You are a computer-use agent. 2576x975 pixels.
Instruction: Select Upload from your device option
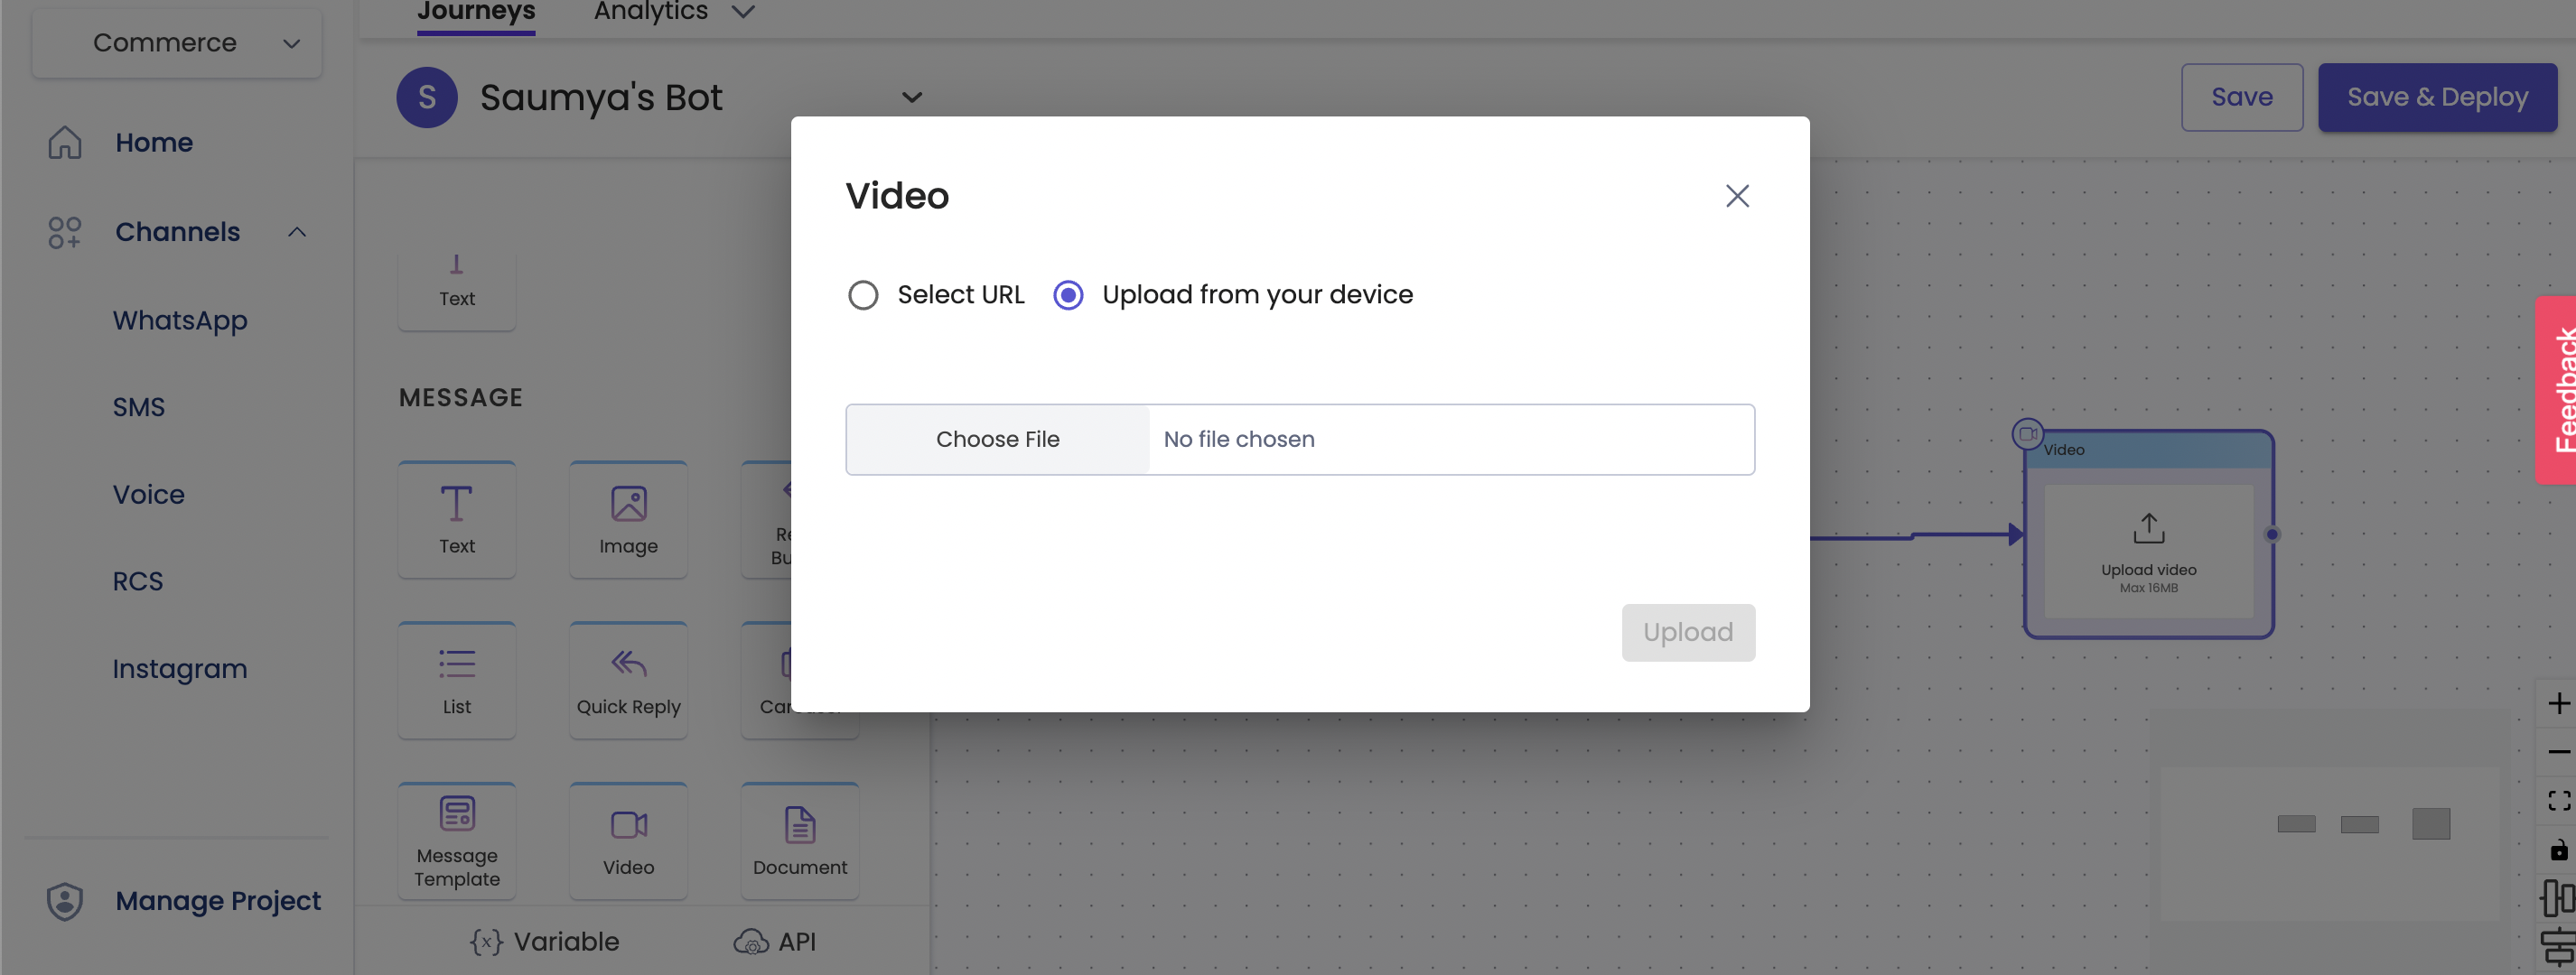pos(1068,295)
